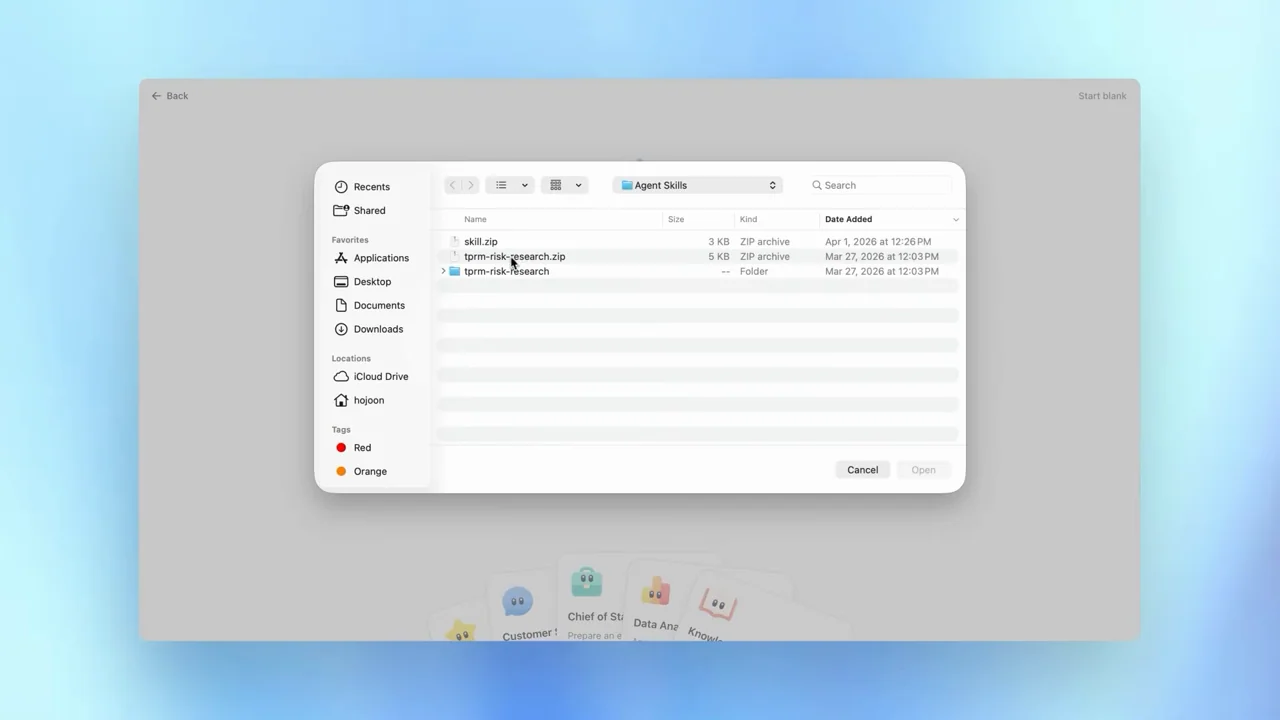Open the hojoon home folder
Screen dimensions: 1280x720
point(359,401)
